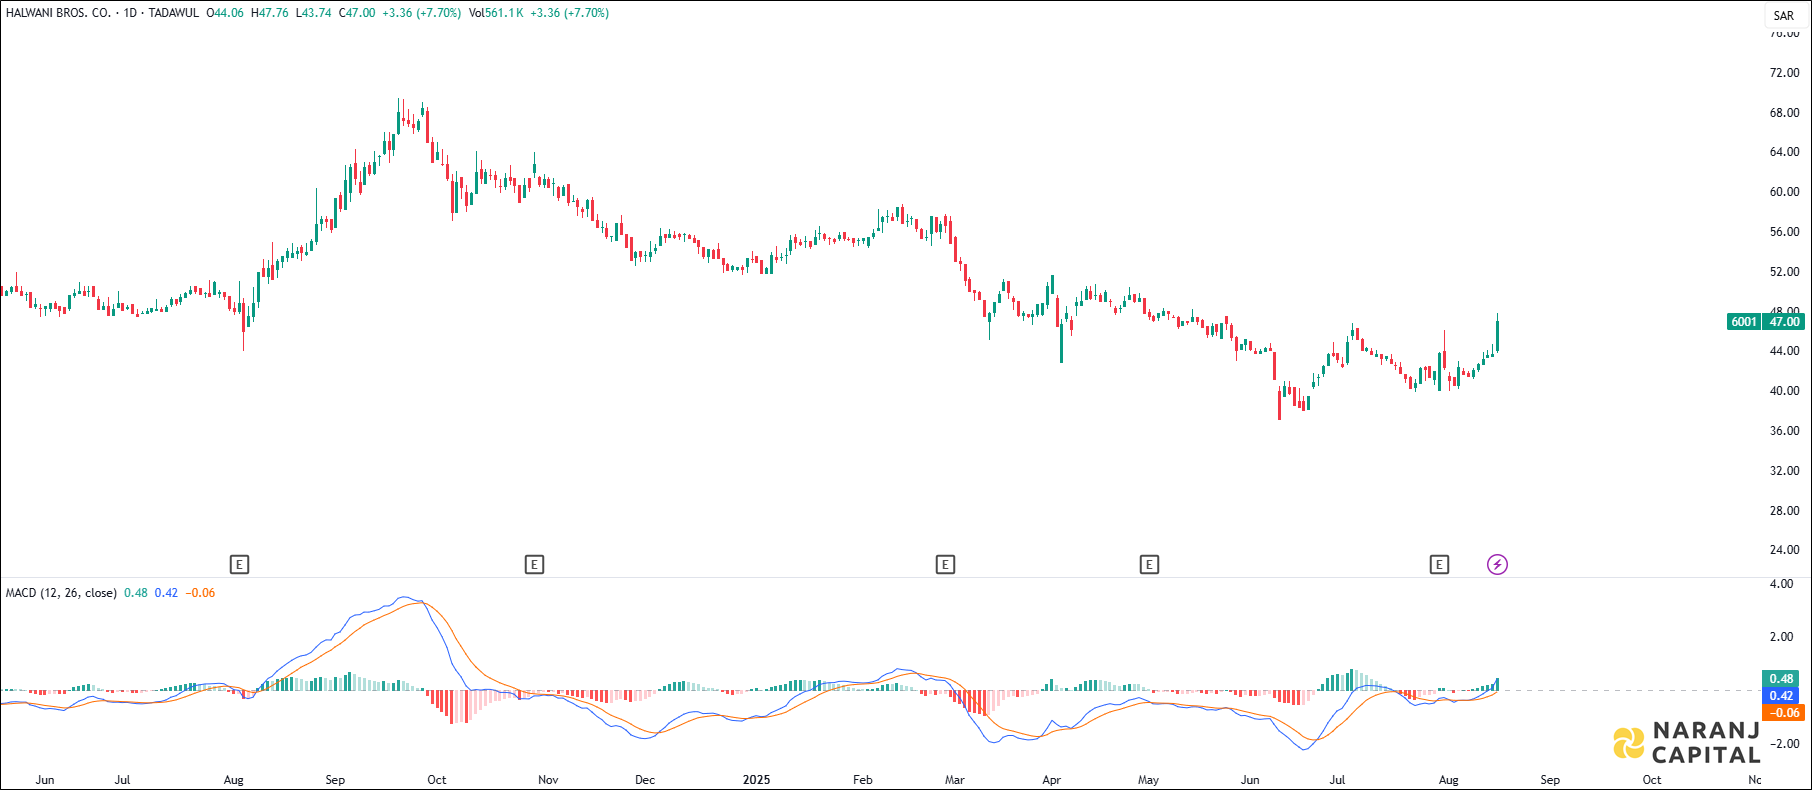Click the Apr label on time axis
The width and height of the screenshot is (1812, 790).
coord(1051,780)
